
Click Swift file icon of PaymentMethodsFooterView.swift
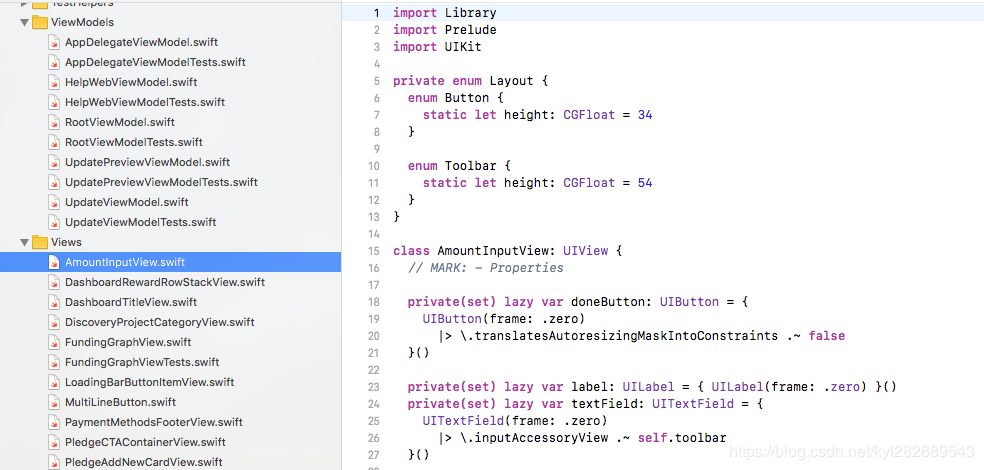pos(55,423)
